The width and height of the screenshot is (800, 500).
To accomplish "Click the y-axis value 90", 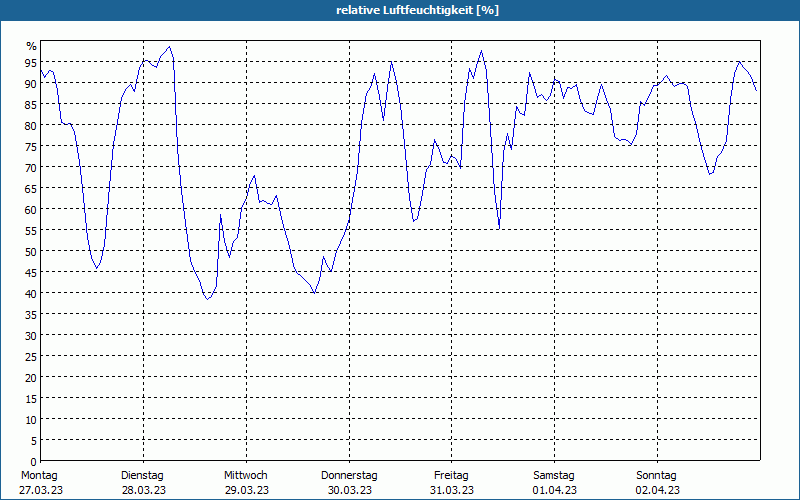I will [31, 83].
